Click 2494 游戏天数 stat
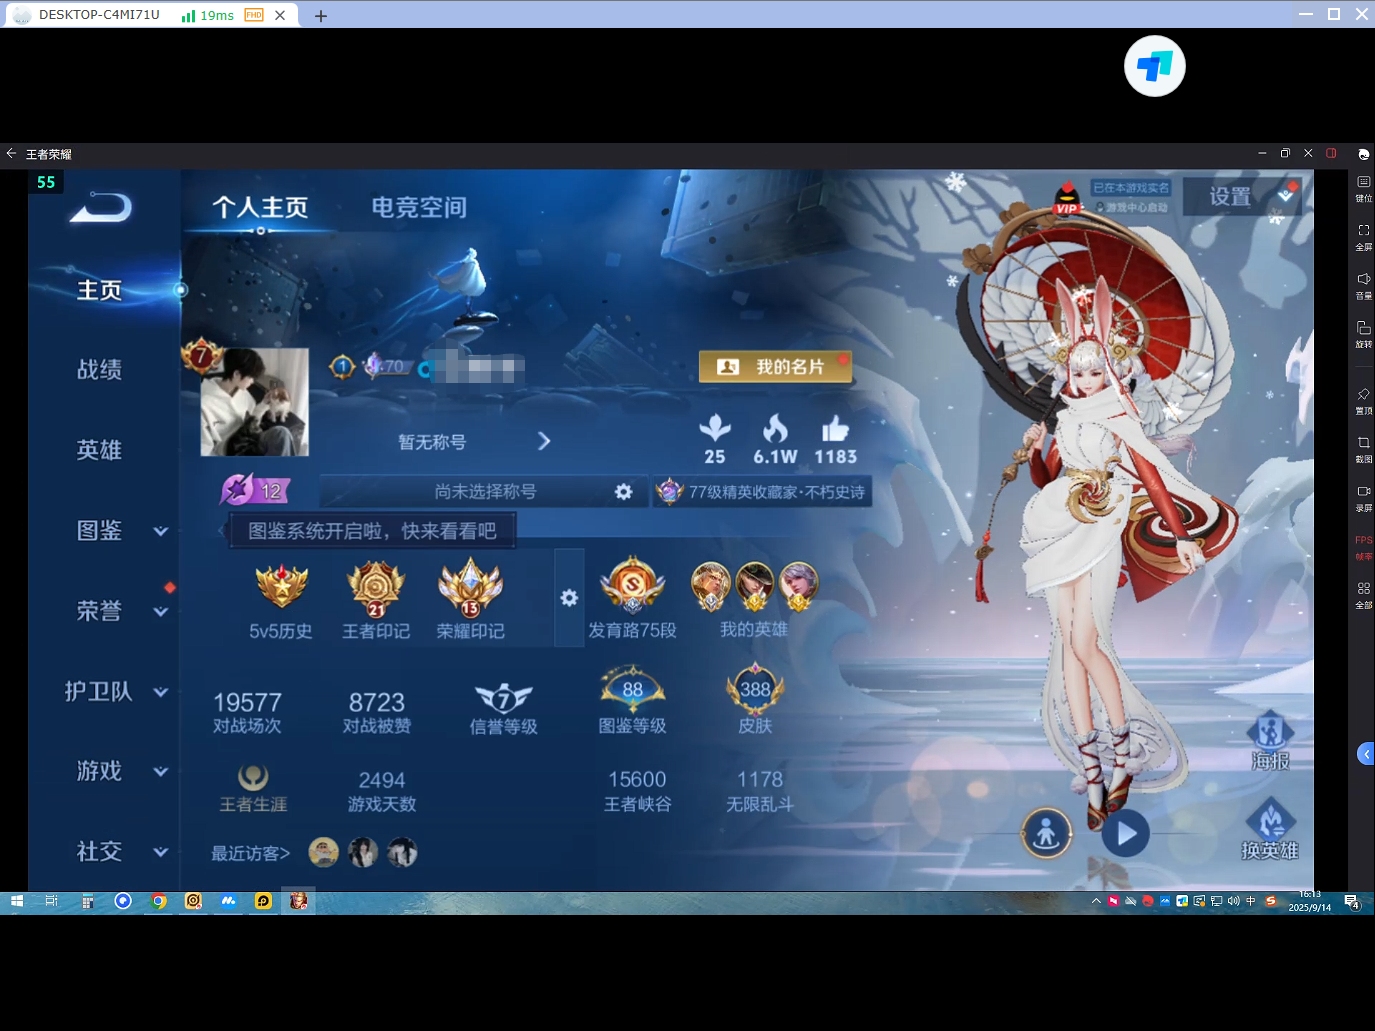The height and width of the screenshot is (1031, 1375). (382, 790)
